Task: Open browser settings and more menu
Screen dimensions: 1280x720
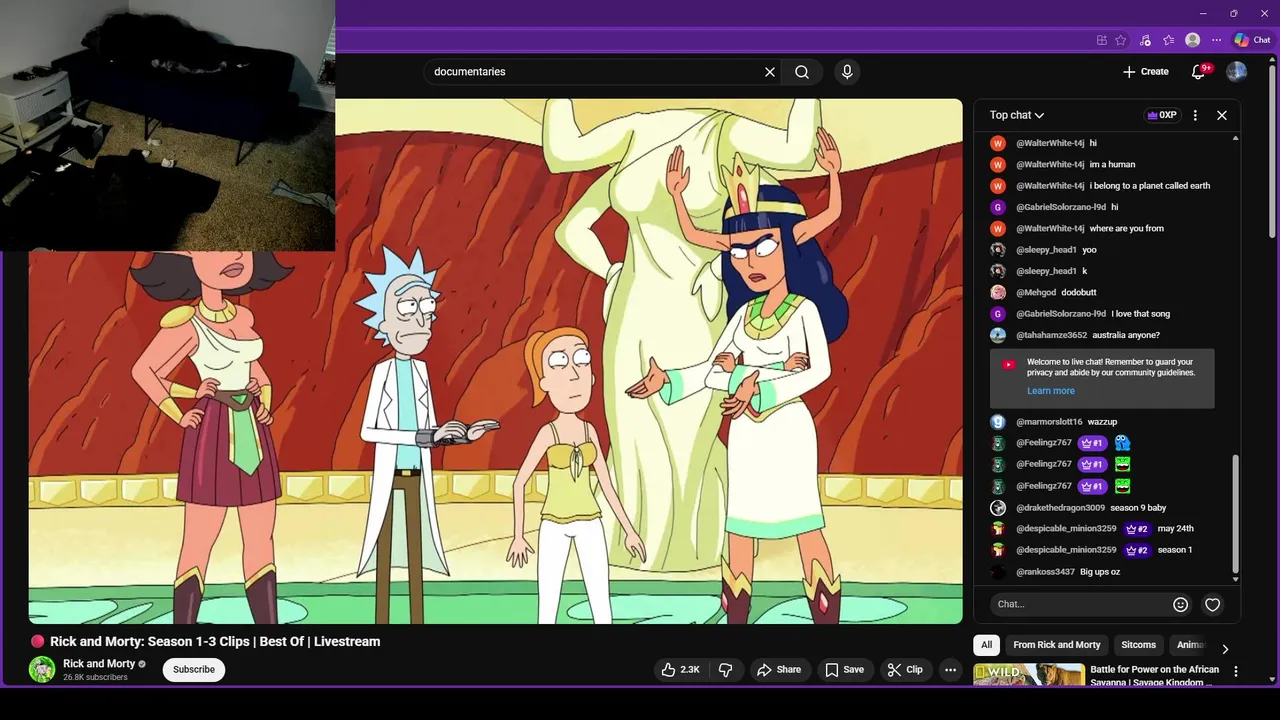Action: coord(1216,40)
